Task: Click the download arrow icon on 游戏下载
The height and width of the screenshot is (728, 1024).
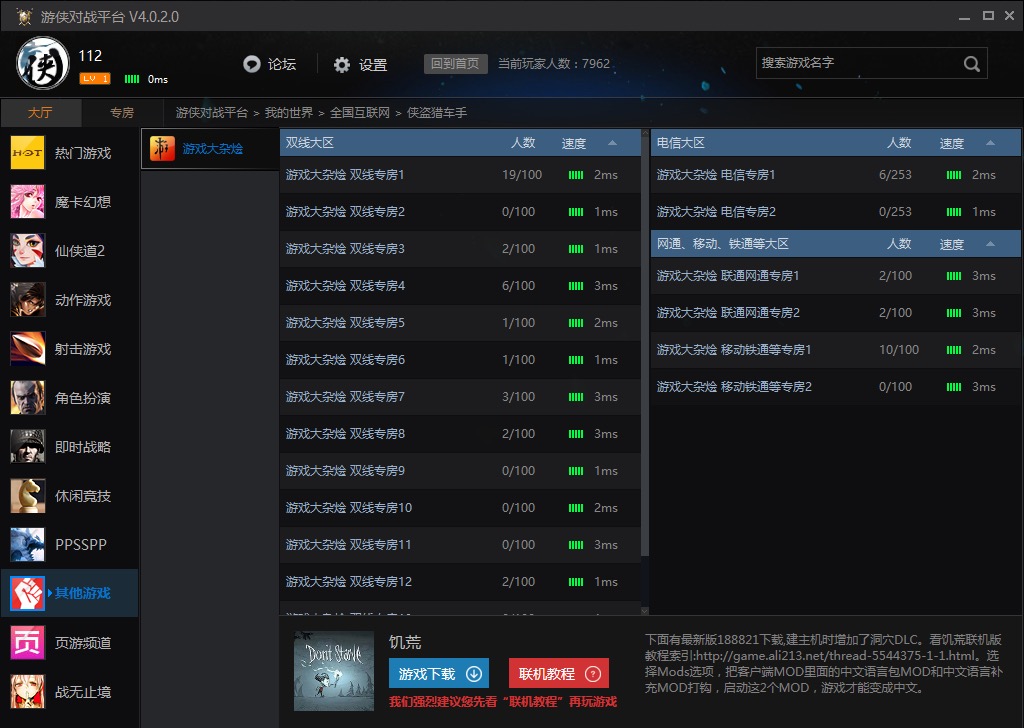Action: click(x=473, y=674)
